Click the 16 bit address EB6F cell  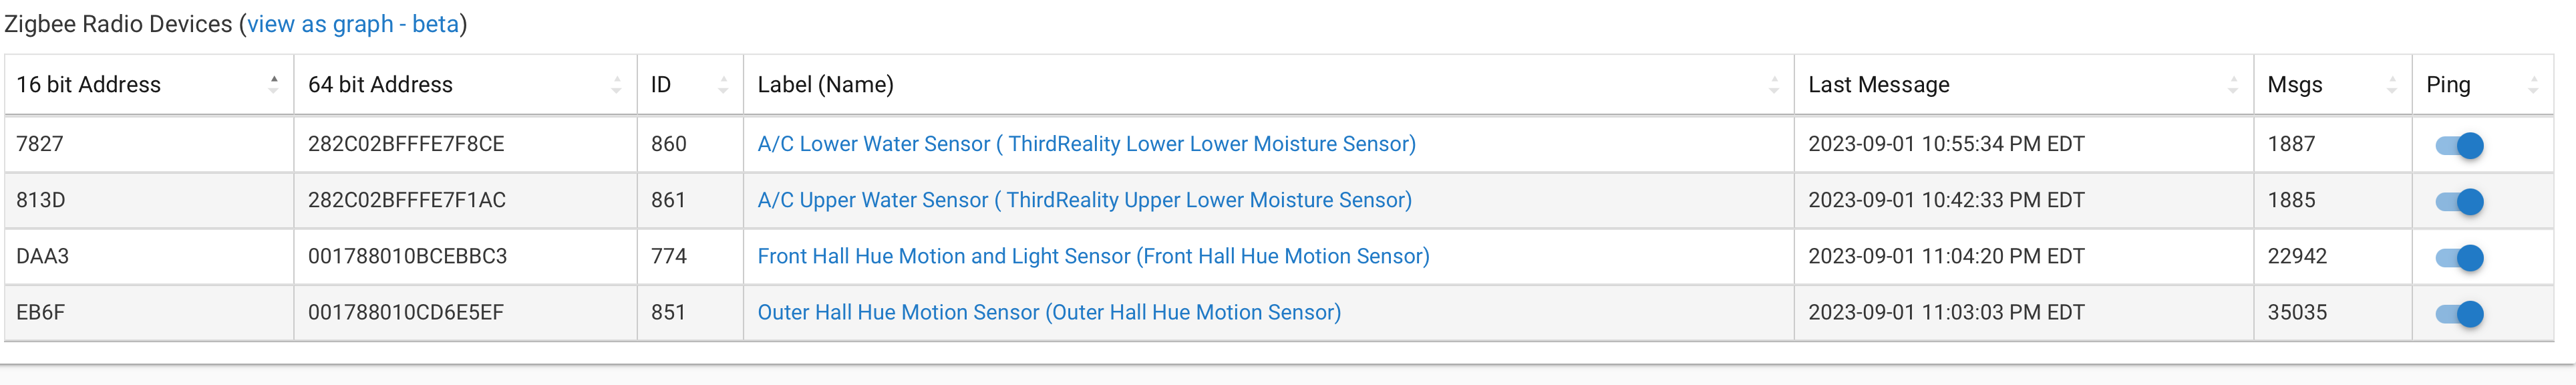tap(41, 312)
